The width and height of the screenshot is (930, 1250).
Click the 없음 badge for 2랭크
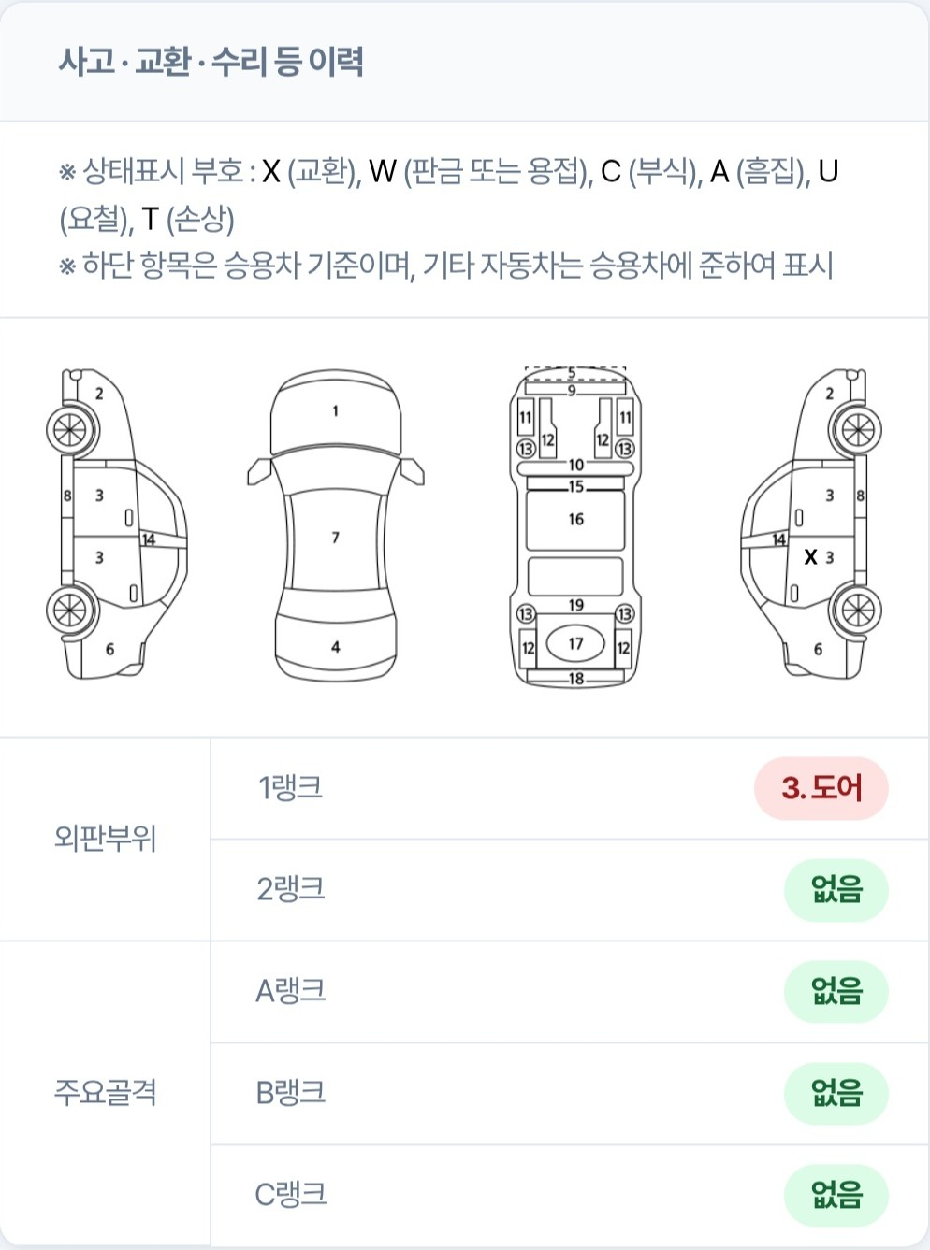(836, 890)
